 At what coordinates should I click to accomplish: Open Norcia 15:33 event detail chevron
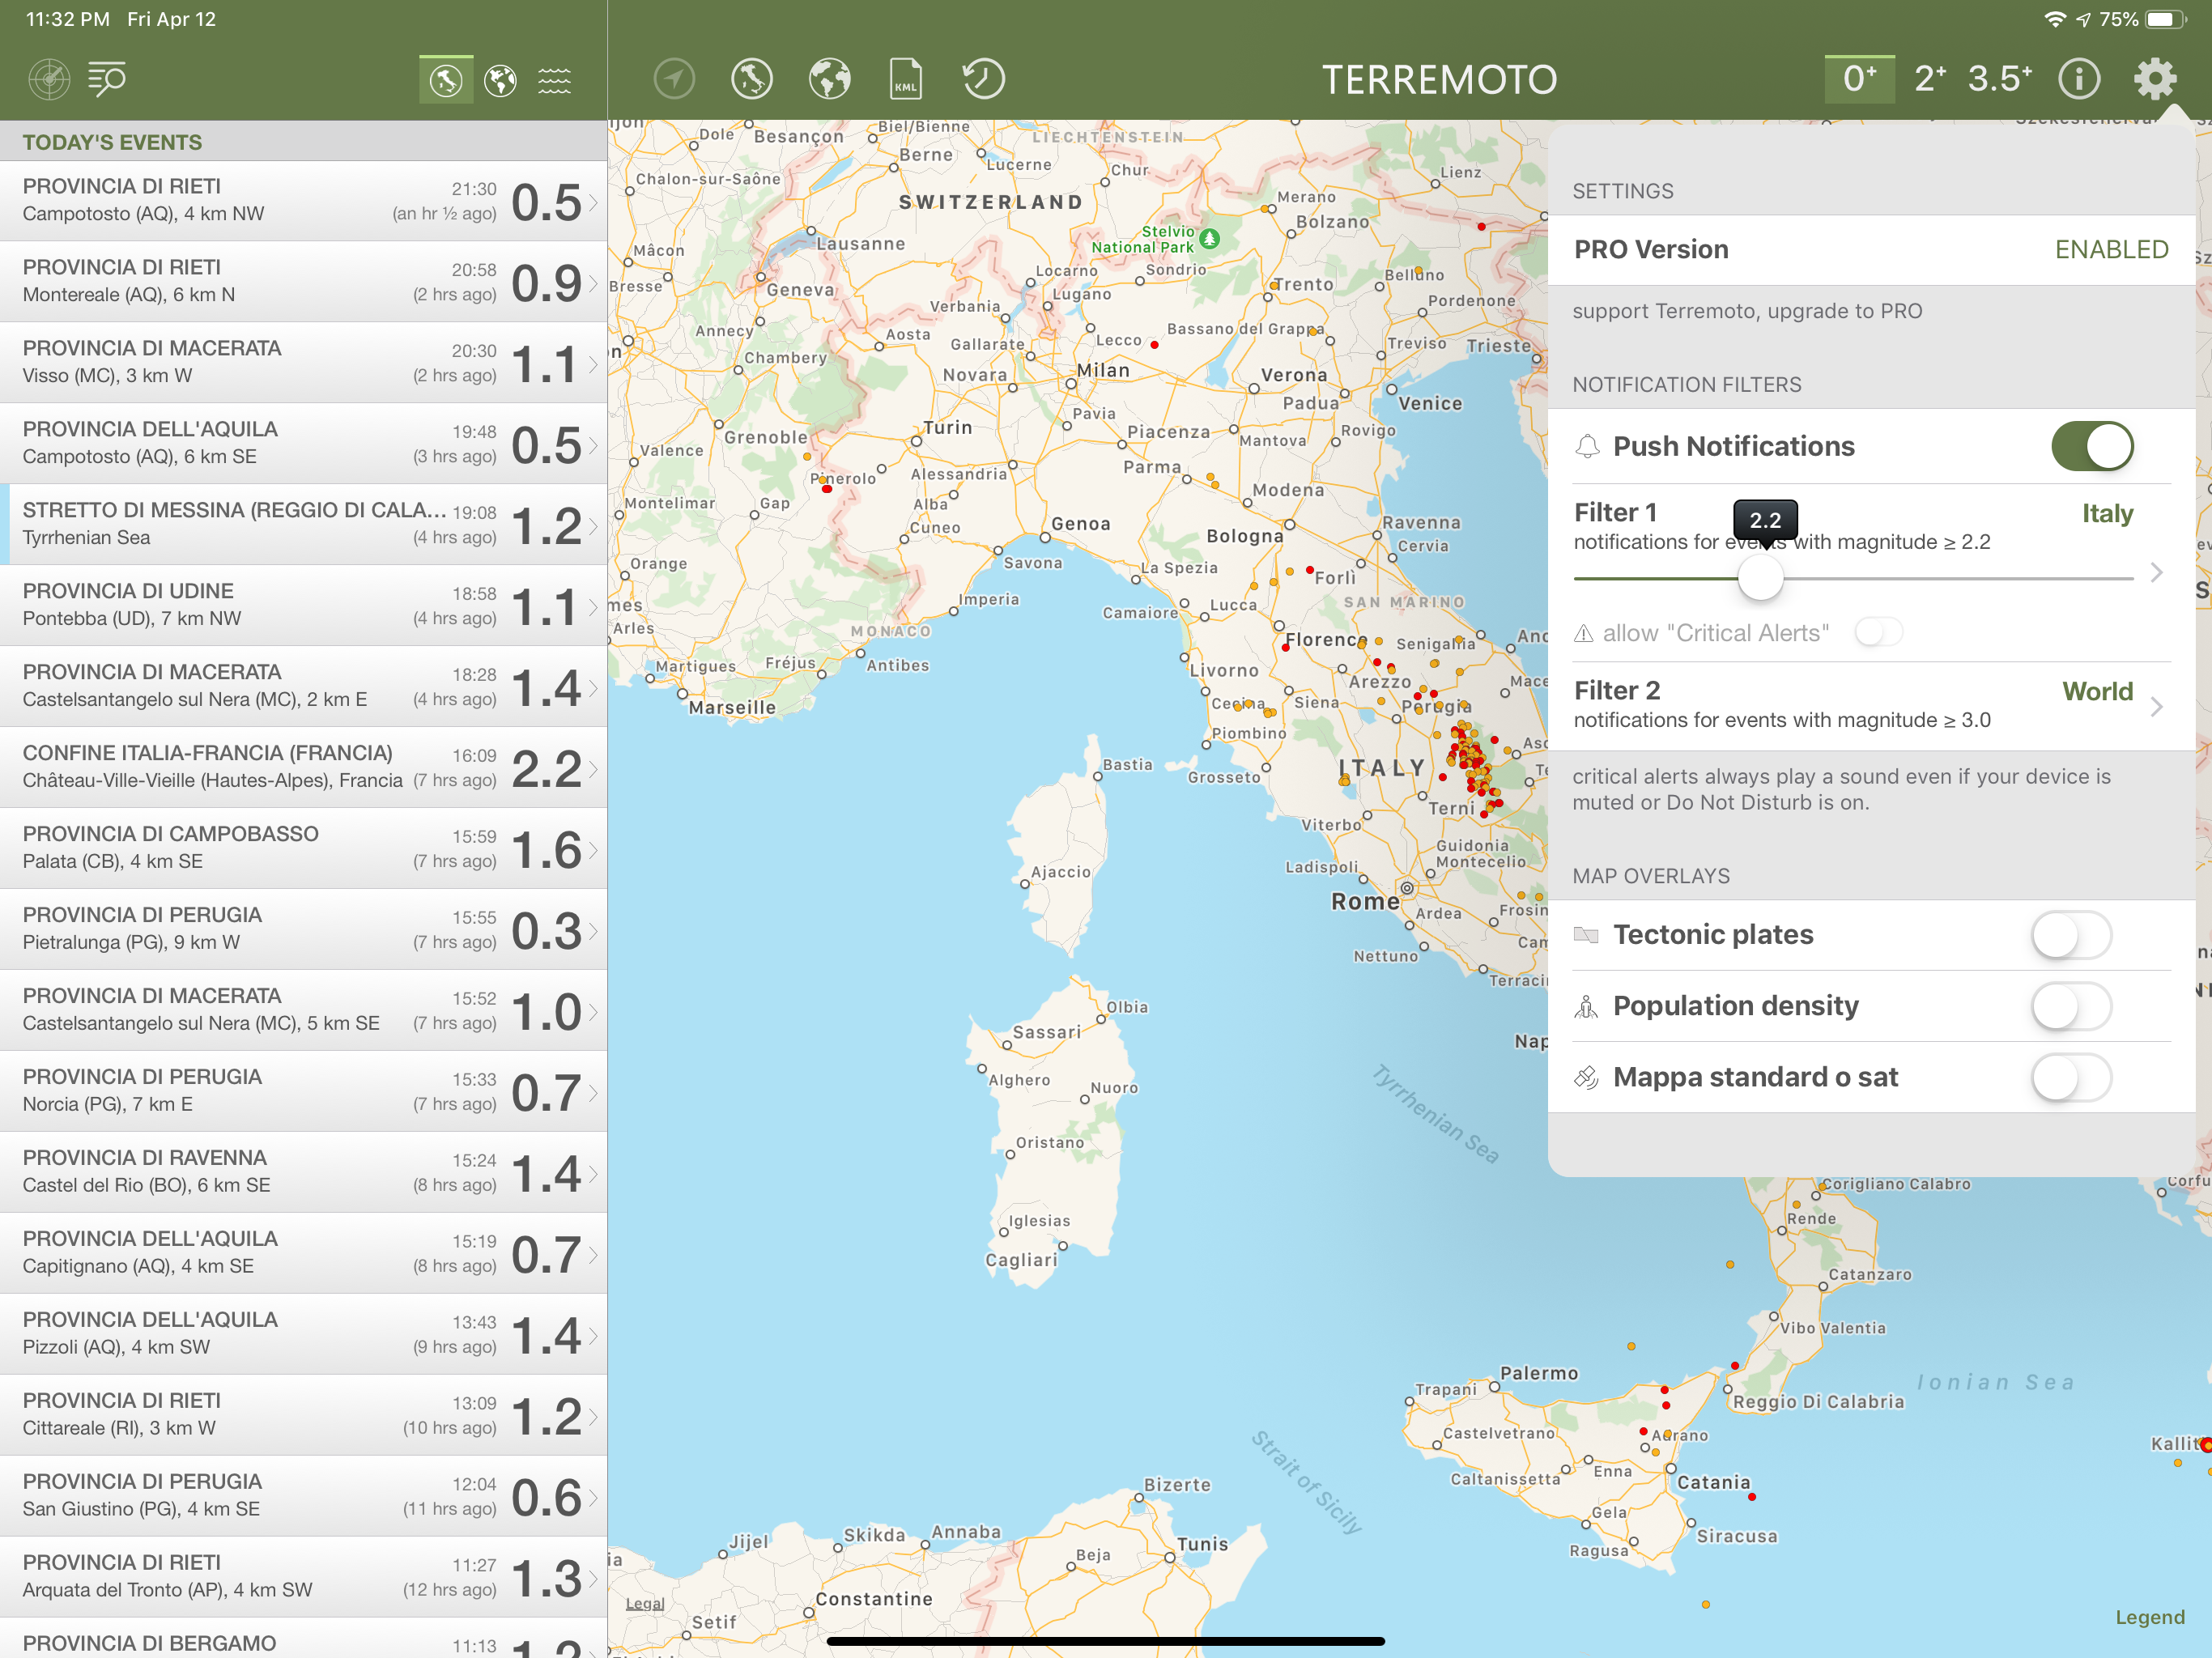[x=593, y=1093]
